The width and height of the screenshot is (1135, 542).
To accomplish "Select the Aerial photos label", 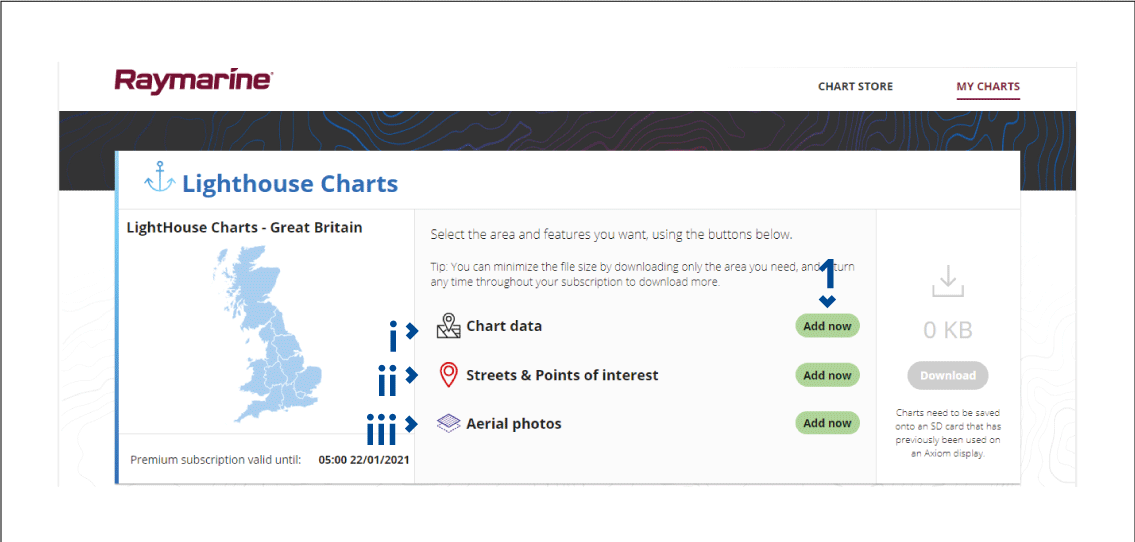I will tap(514, 424).
